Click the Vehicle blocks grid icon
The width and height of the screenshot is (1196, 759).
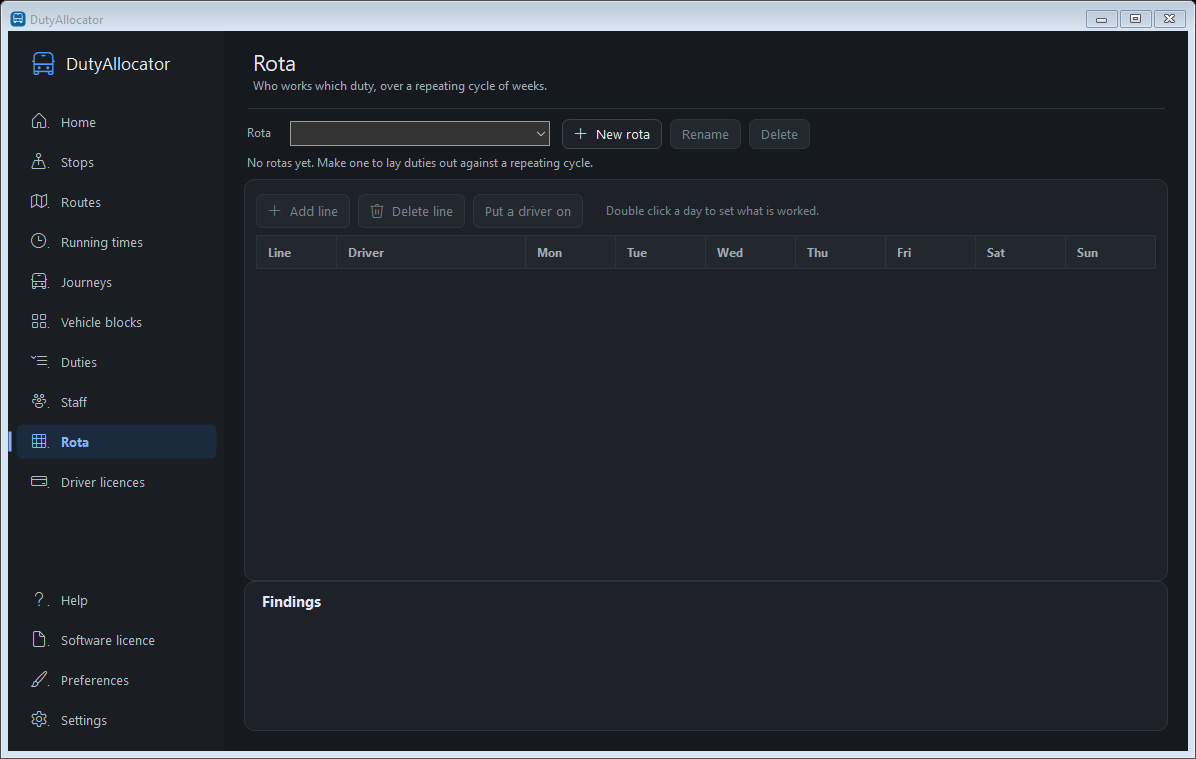point(40,321)
